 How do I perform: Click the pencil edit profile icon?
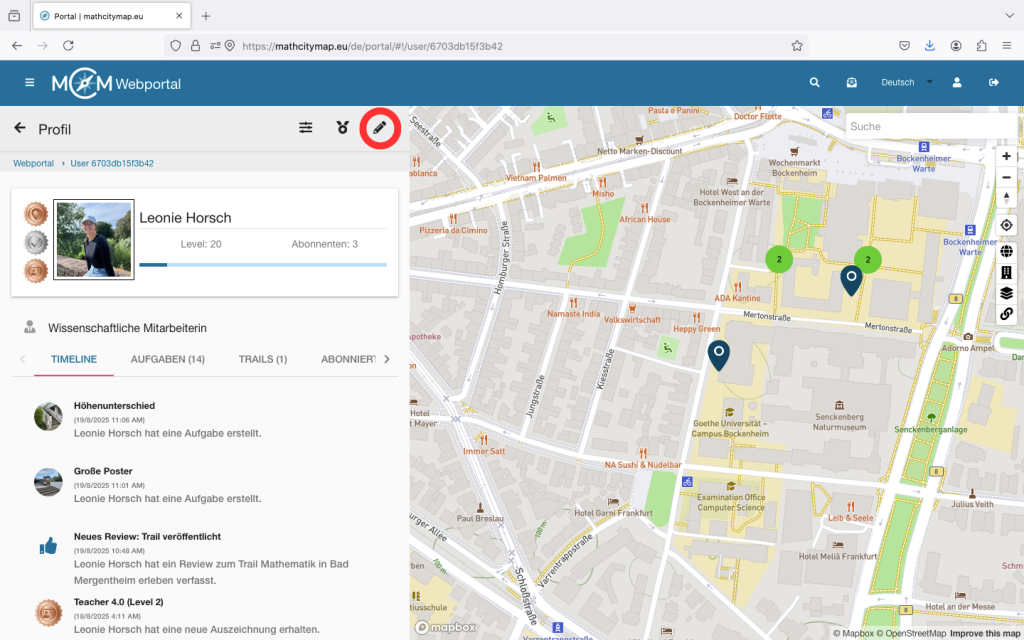(379, 128)
